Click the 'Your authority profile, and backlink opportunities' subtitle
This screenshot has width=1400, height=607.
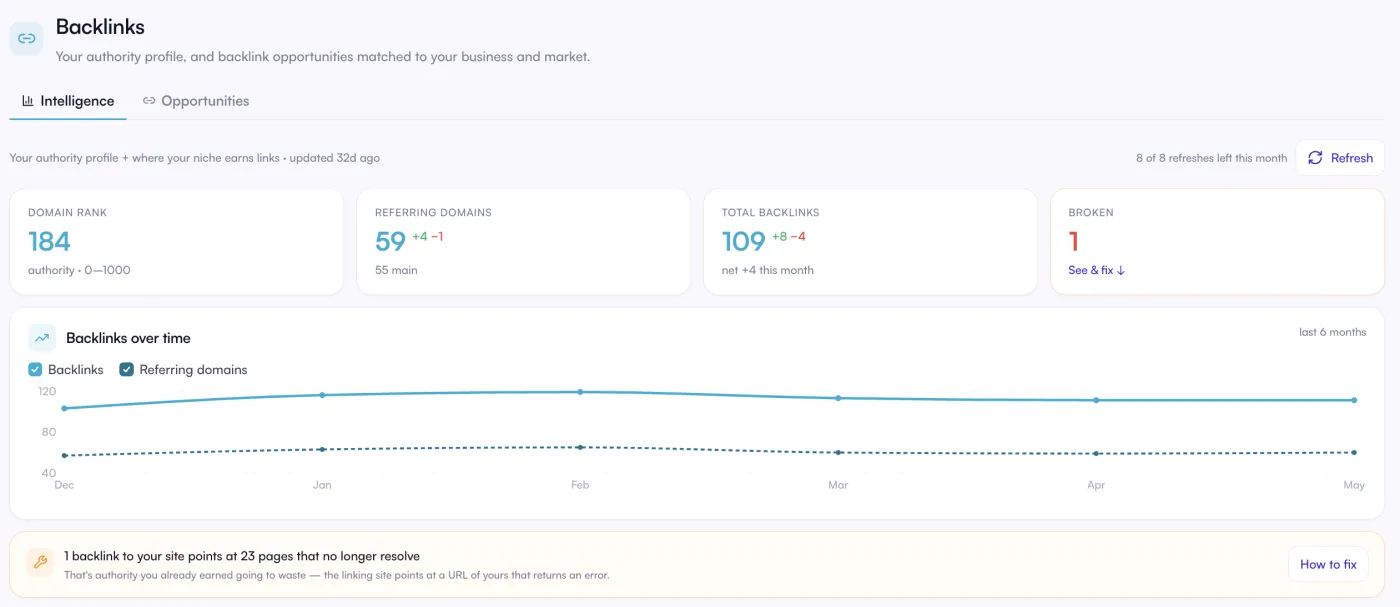tap(323, 57)
